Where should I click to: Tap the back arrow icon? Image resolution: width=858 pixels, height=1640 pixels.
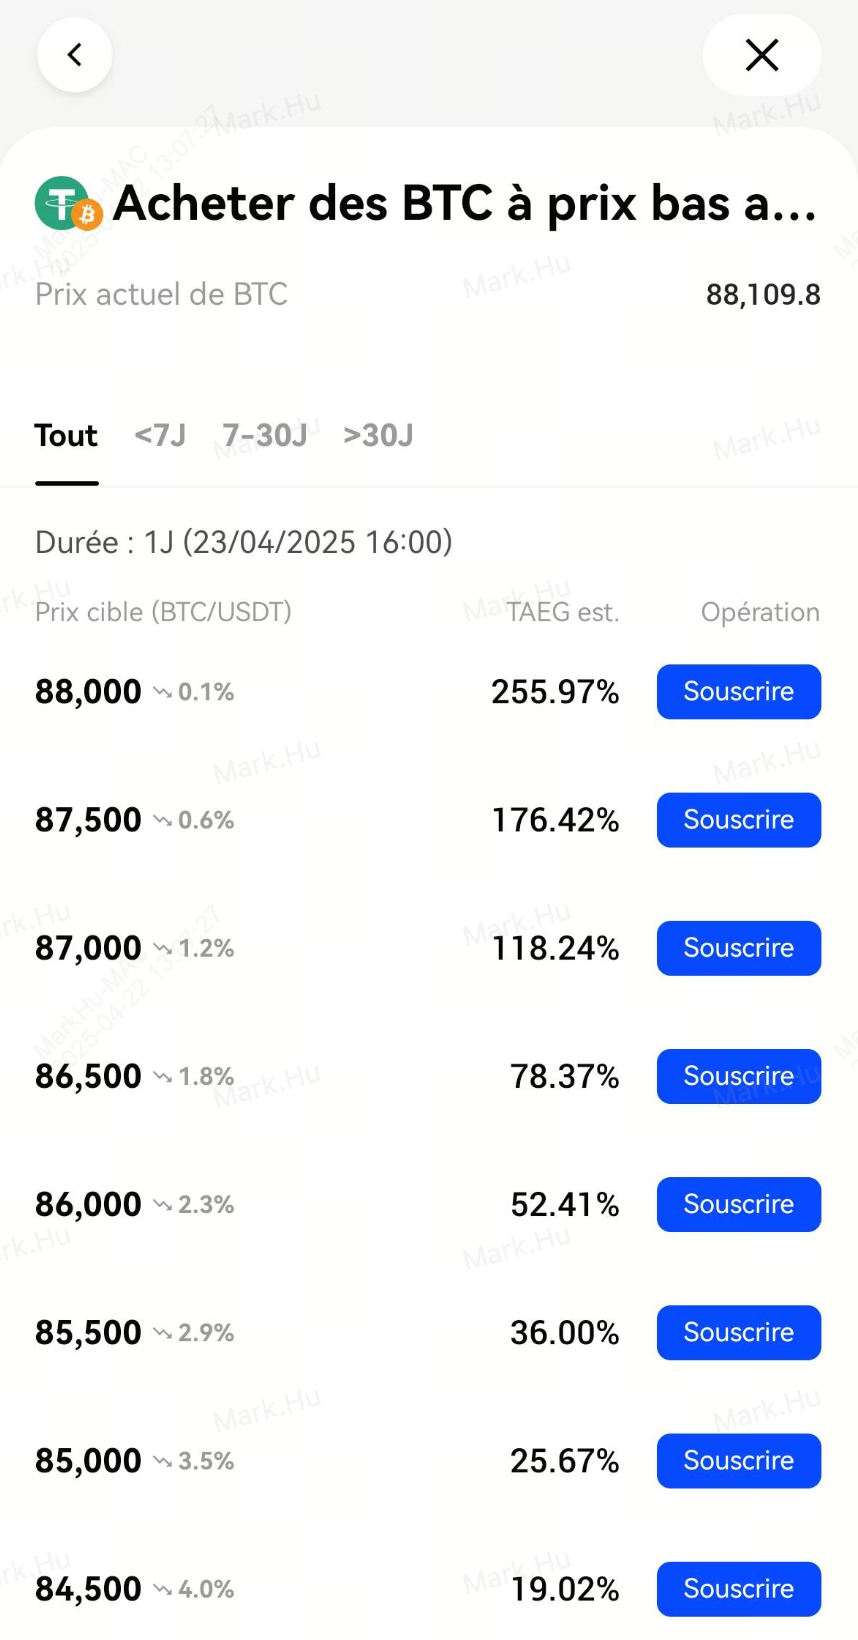tap(74, 55)
